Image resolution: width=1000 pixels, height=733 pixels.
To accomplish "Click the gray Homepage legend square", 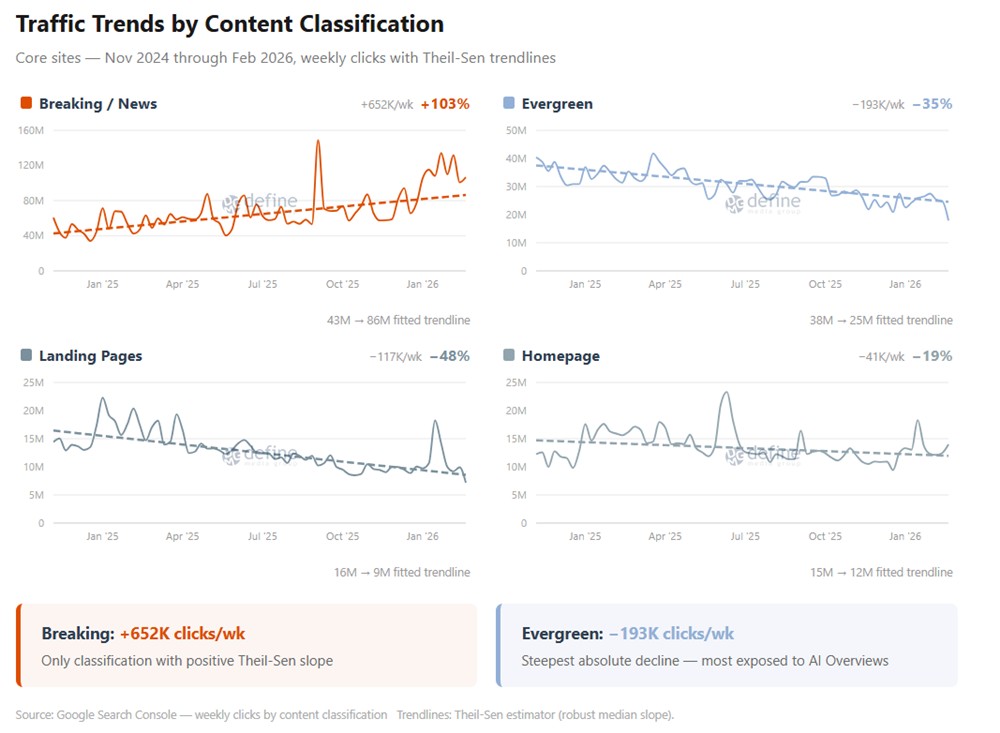I will pos(509,355).
